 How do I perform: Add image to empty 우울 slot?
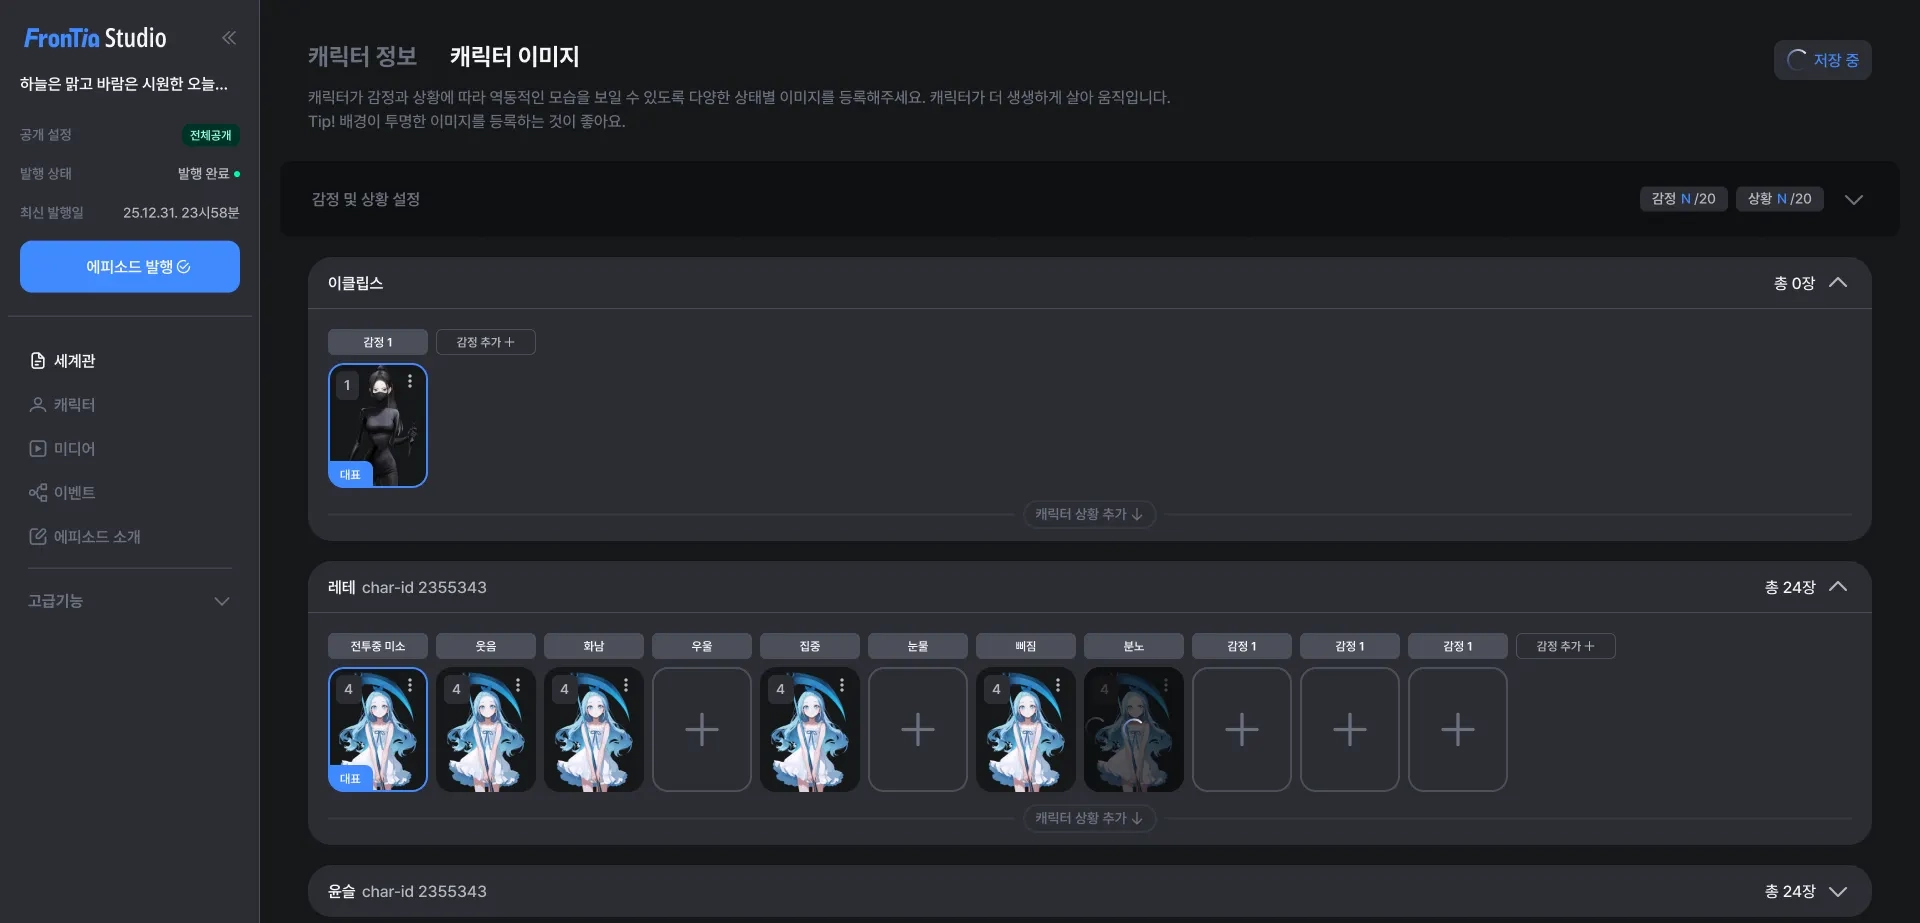point(702,729)
